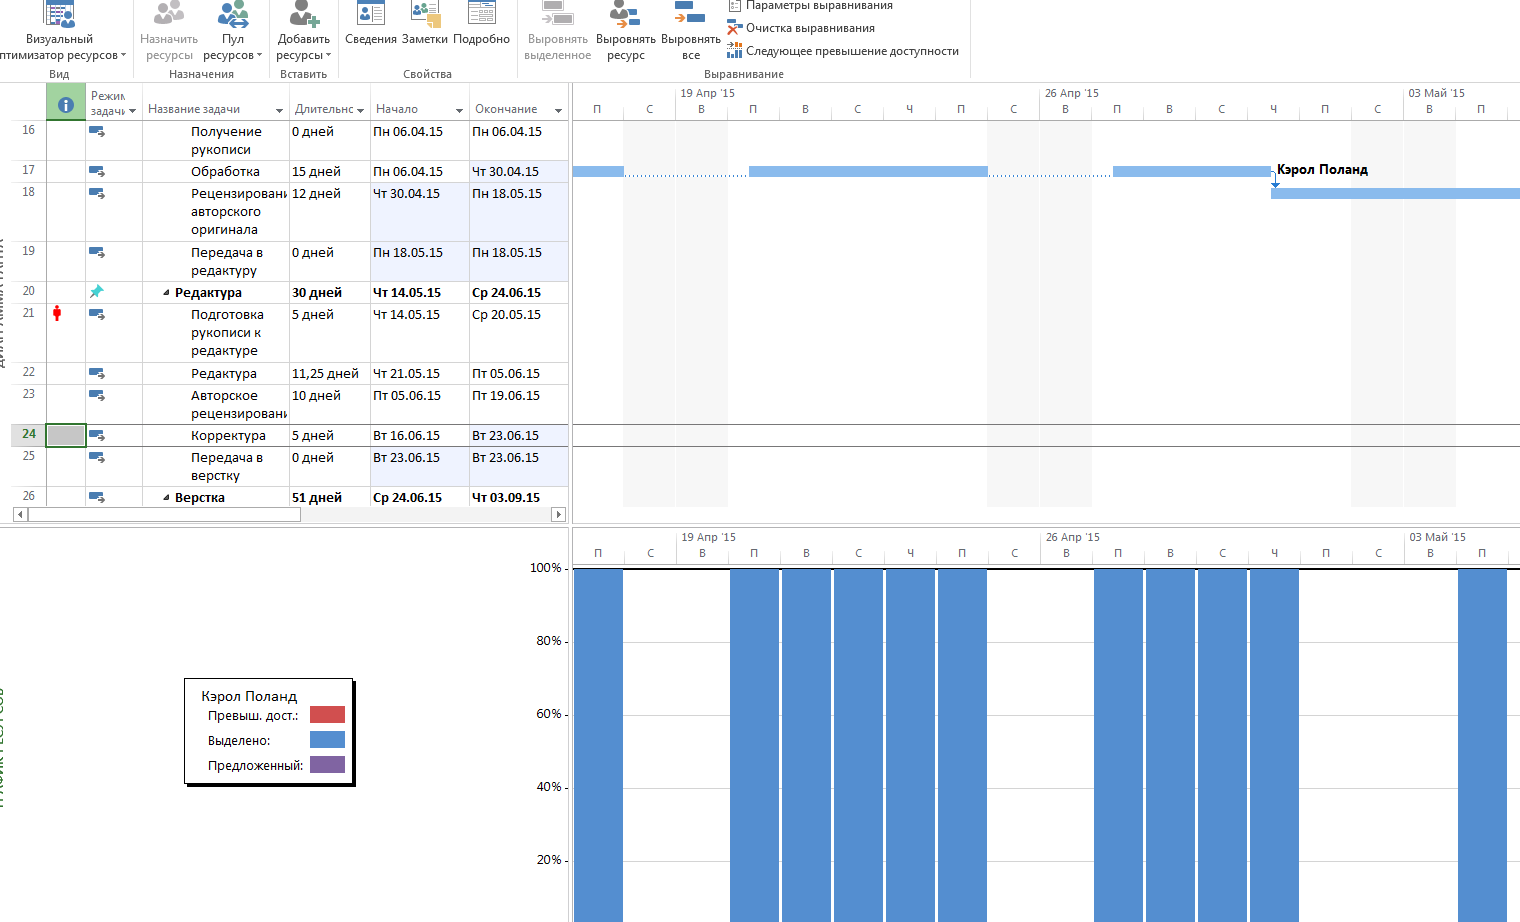Image resolution: width=1520 pixels, height=922 pixels.
Task: Click the Предложенный purple legend swatch
Action: tap(327, 765)
